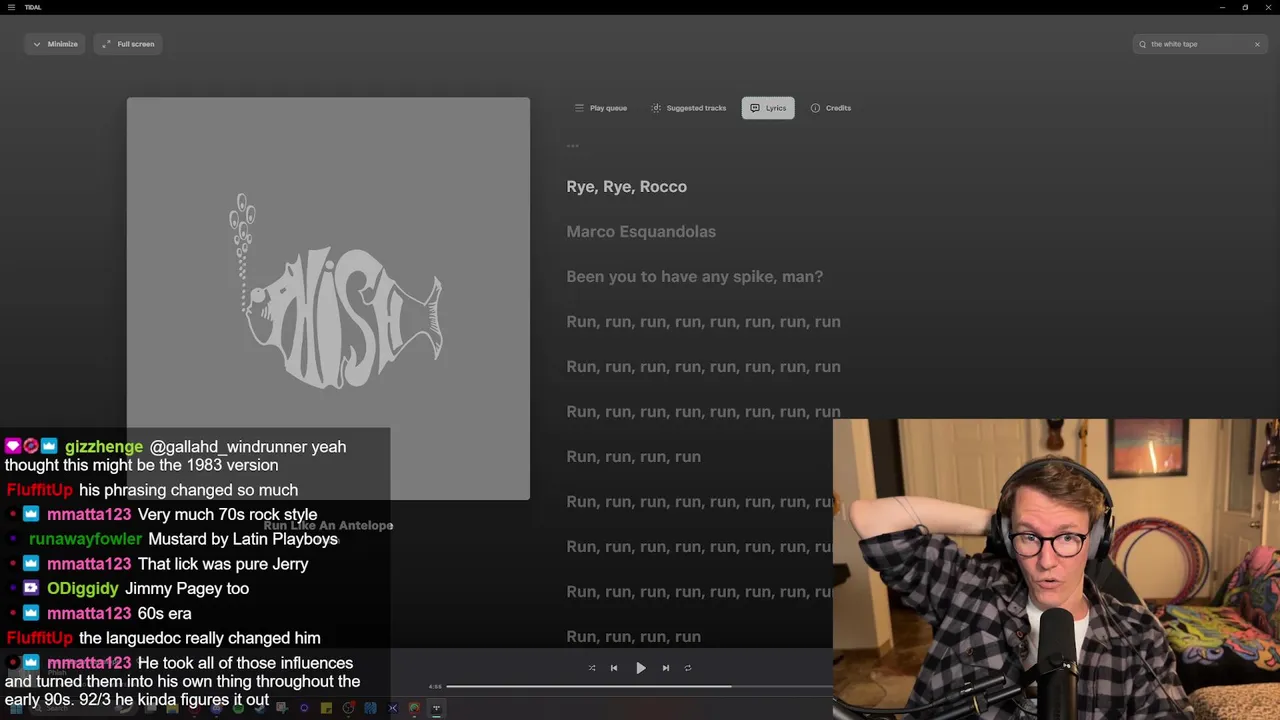Screen dimensions: 1280x720
Task: Click the 4:56 elapsed time label
Action: coord(435,687)
